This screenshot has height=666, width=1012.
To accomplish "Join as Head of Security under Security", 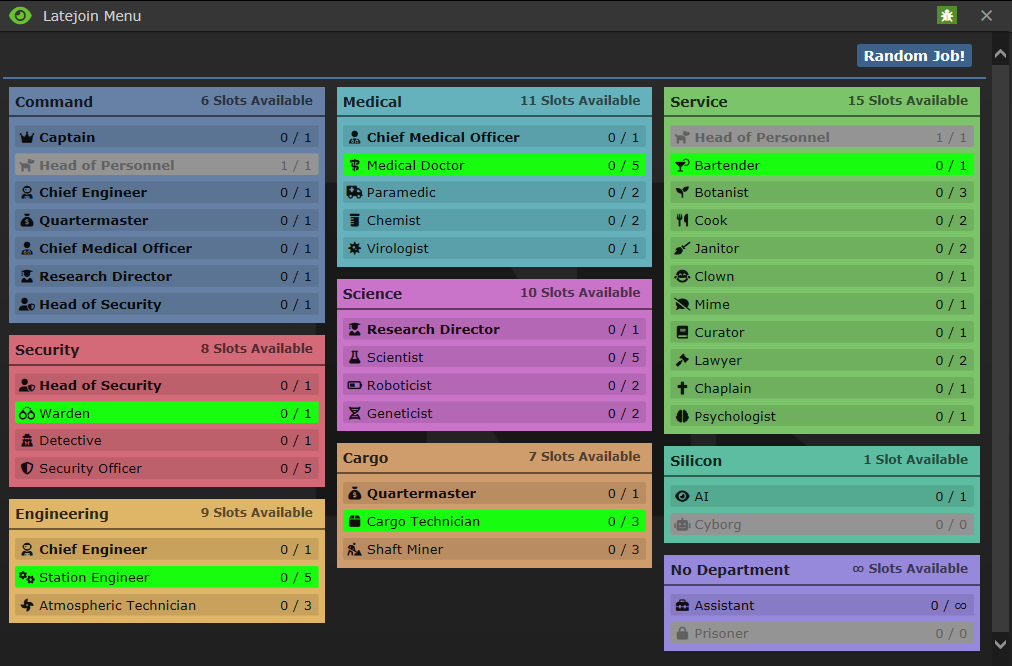I will (x=167, y=385).
